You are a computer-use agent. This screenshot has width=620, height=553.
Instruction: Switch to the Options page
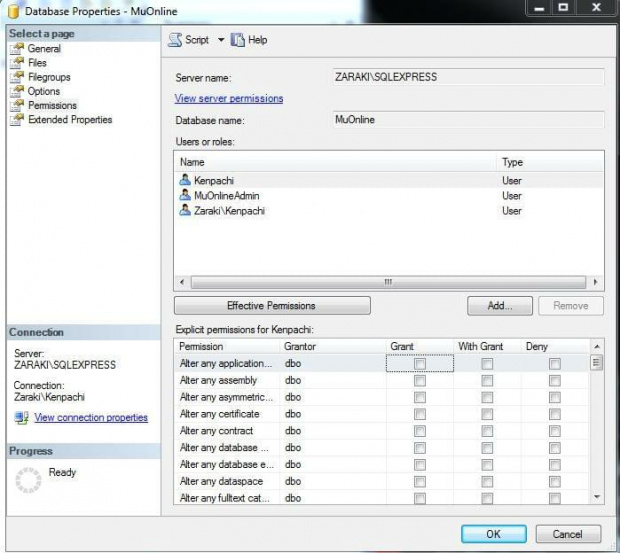(x=44, y=91)
